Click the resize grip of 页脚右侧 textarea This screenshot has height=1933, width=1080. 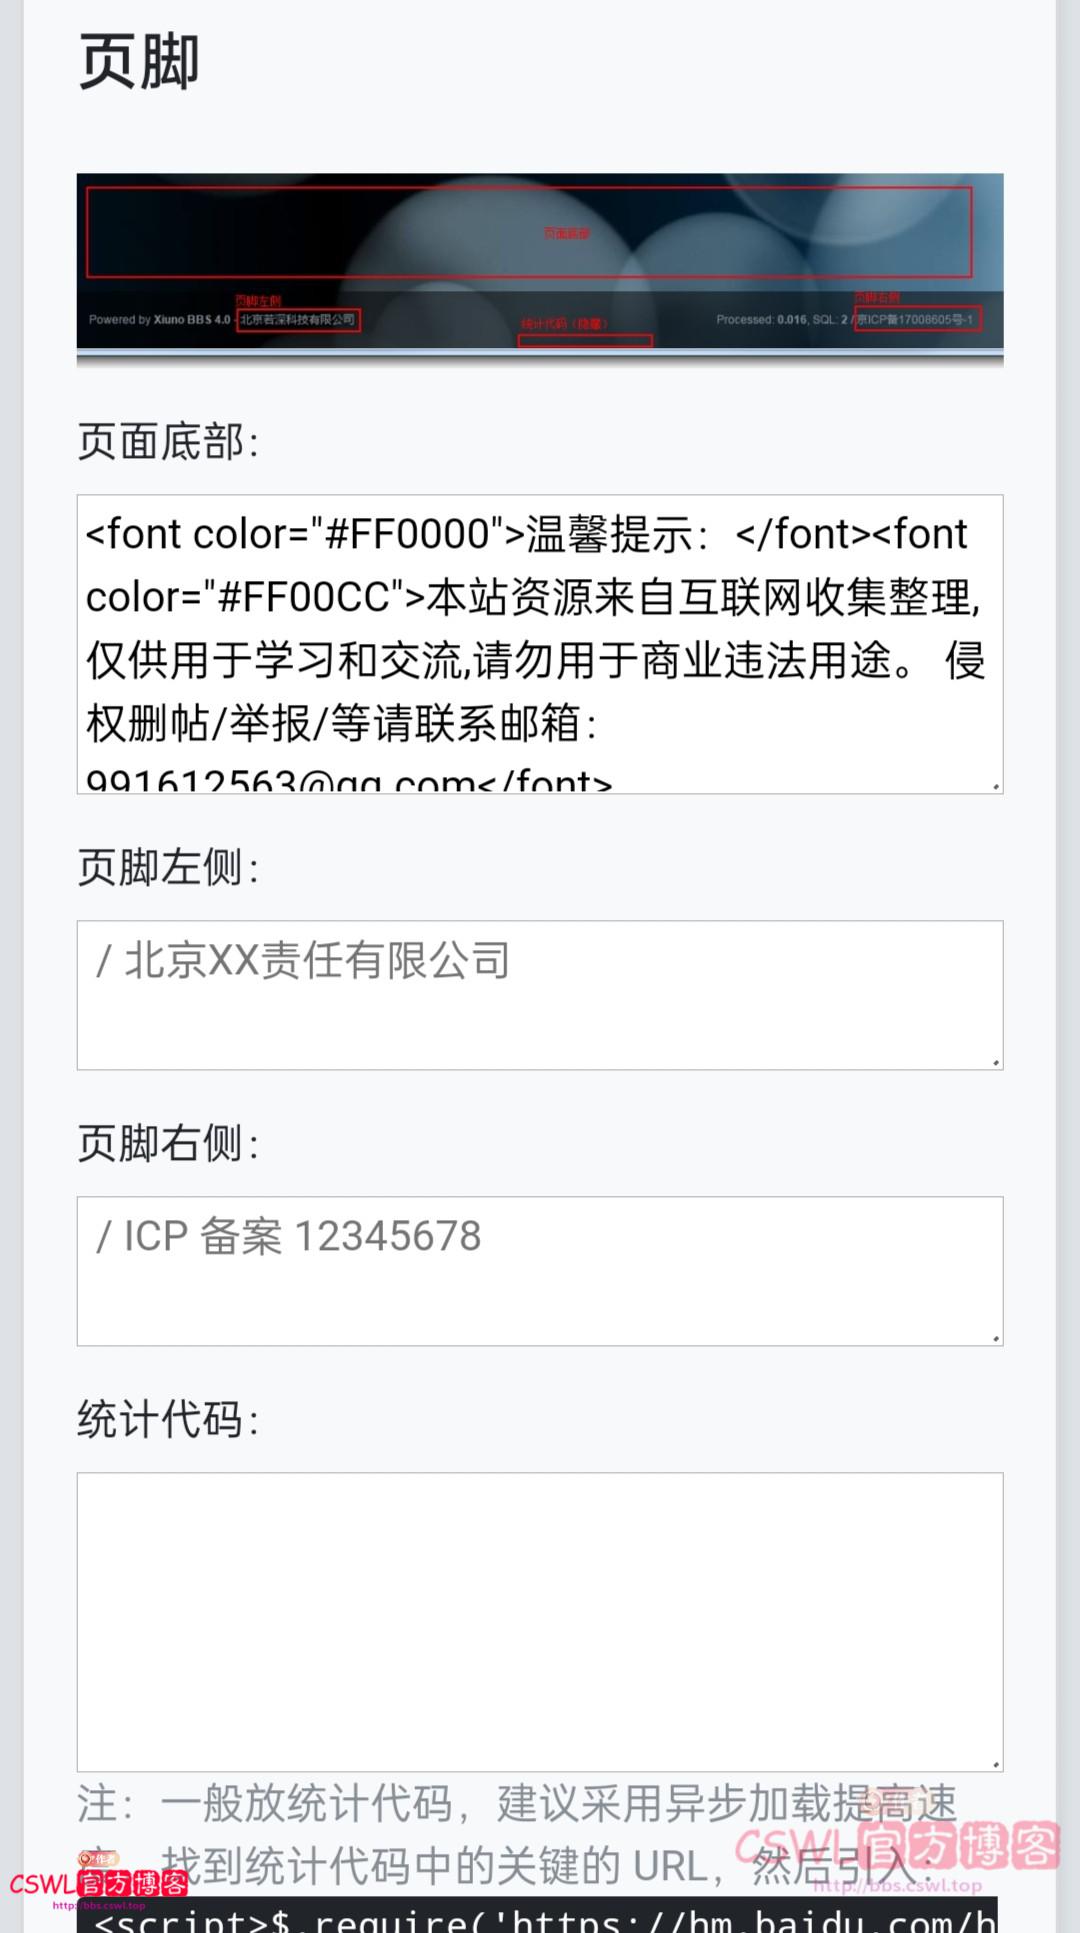(996, 1338)
